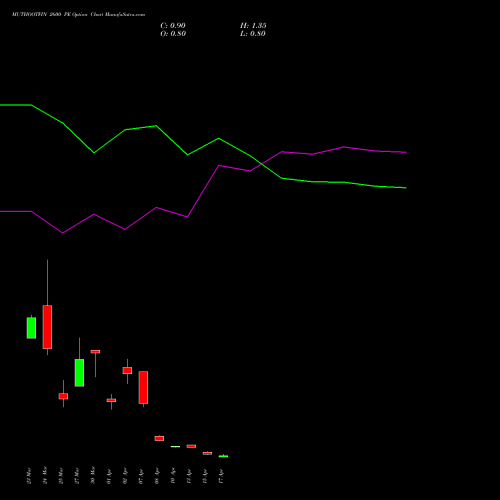Select the red candlestick for 08 Apr
500x500 pixels.
point(159,438)
